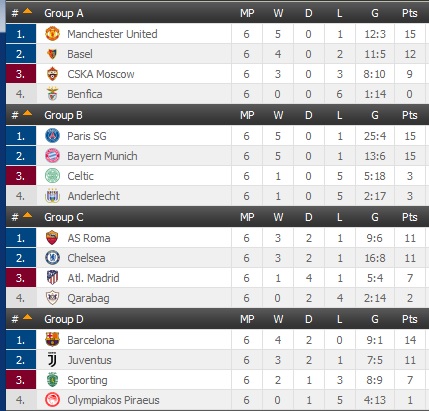
Task: Click the Juventus logo icon
Action: [52, 360]
